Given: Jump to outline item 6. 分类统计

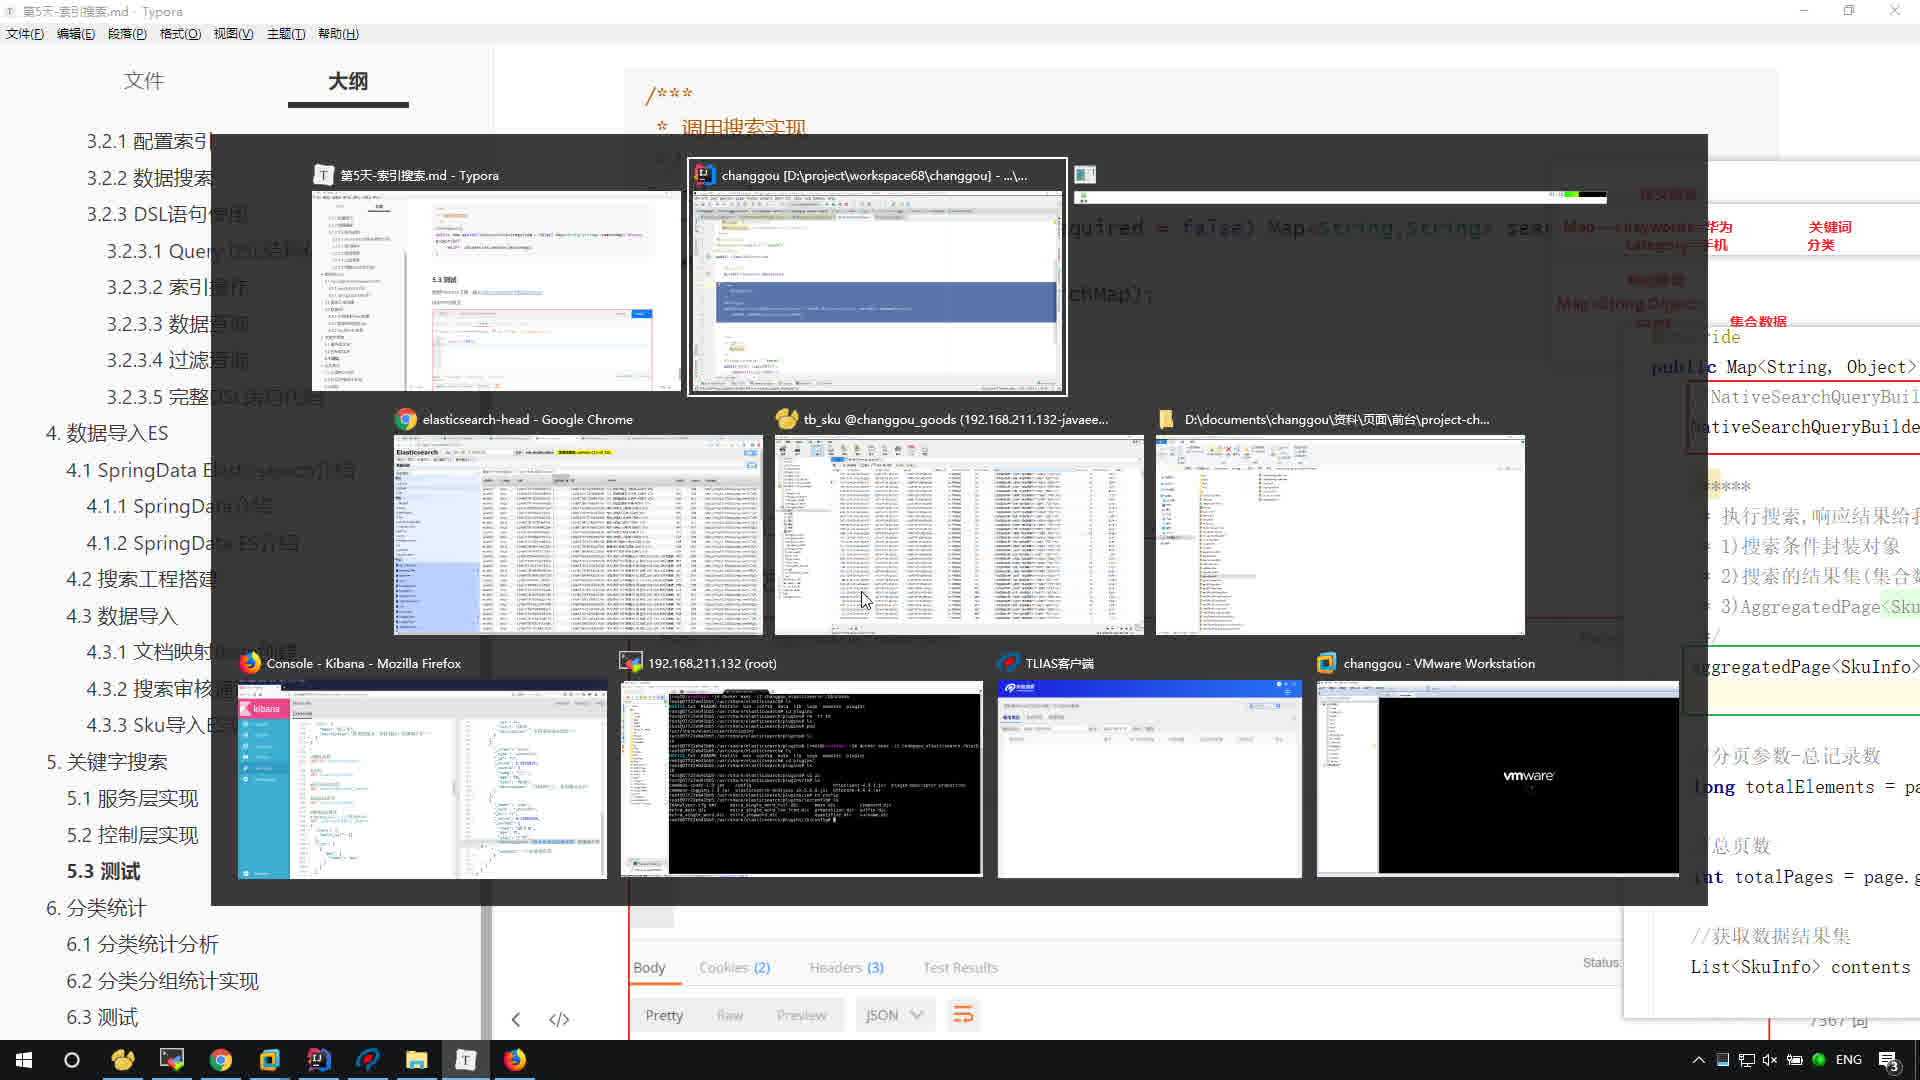Looking at the screenshot, I should (x=96, y=908).
